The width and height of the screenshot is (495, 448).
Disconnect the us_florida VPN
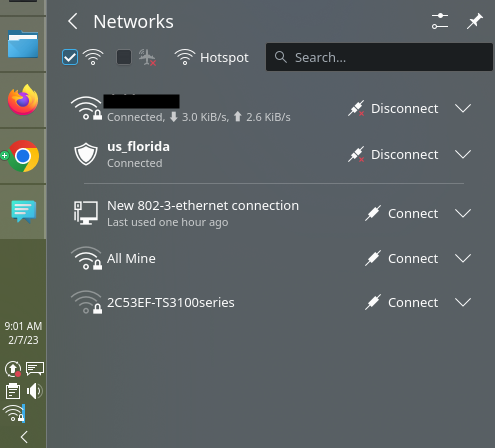[393, 154]
